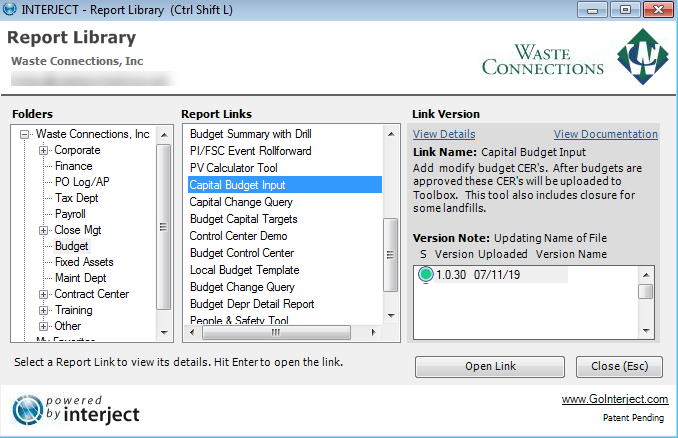Click the green status circle for version 1.0.30
The width and height of the screenshot is (678, 438).
pos(426,274)
